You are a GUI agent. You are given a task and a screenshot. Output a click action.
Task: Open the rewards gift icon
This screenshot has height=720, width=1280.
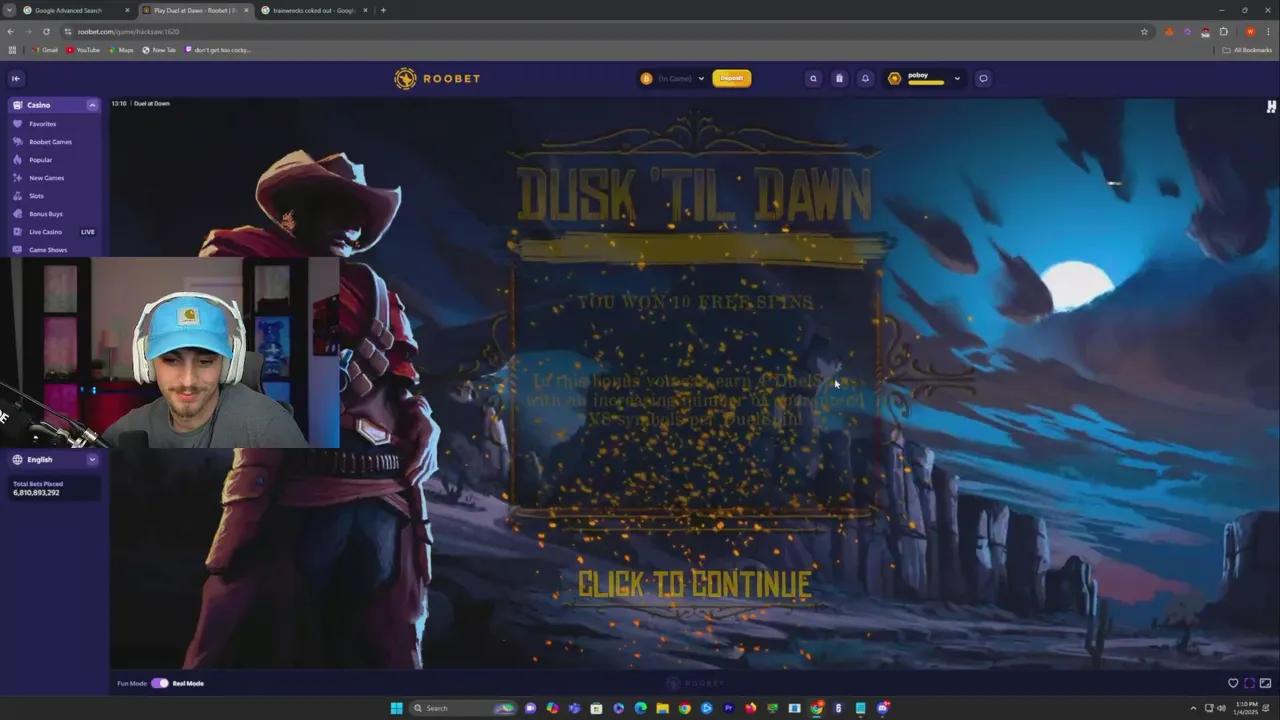click(x=839, y=78)
